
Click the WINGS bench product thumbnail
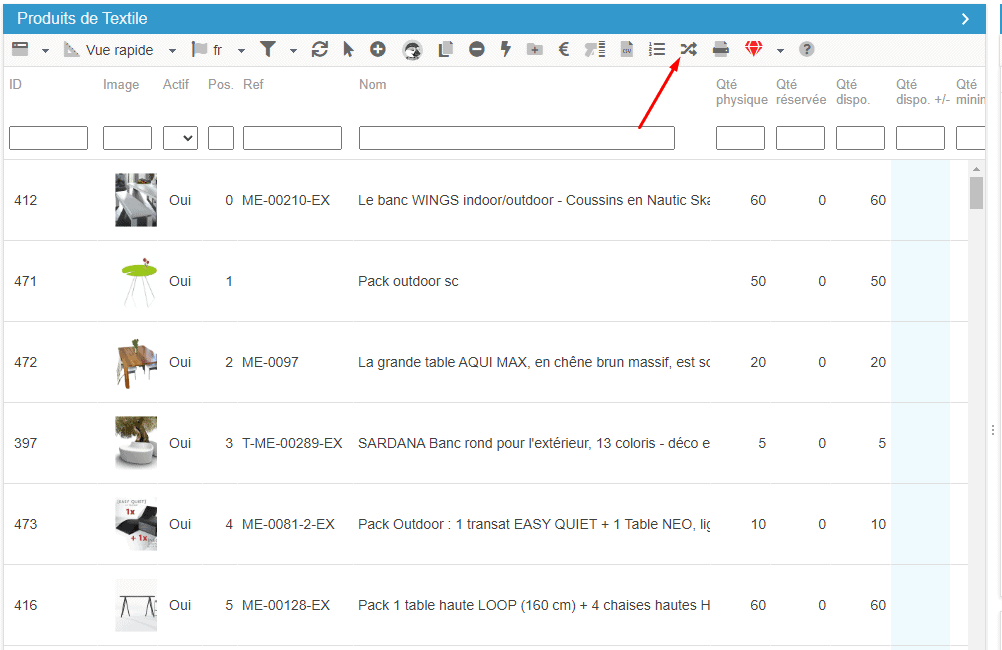tap(136, 200)
